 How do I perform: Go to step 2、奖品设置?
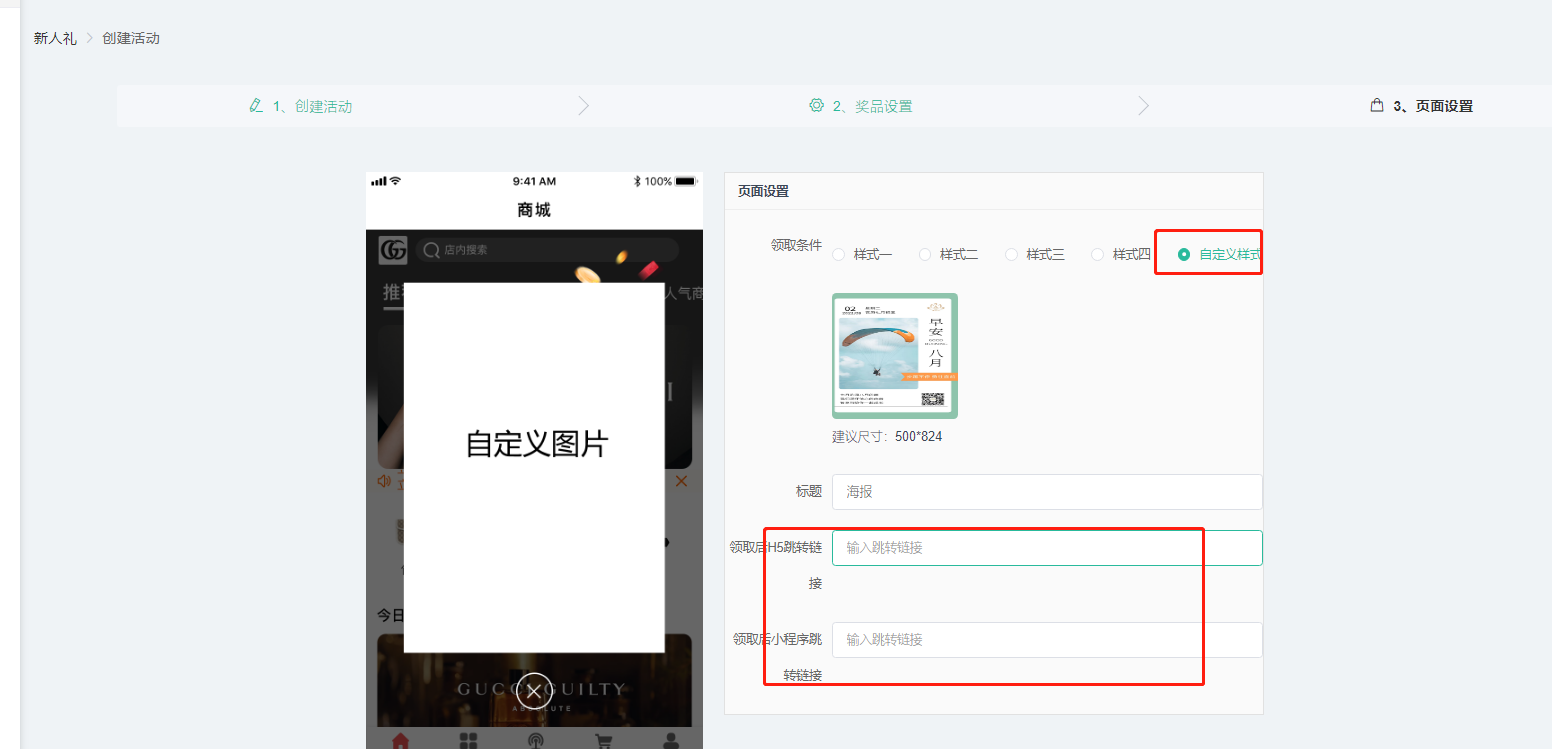872,106
